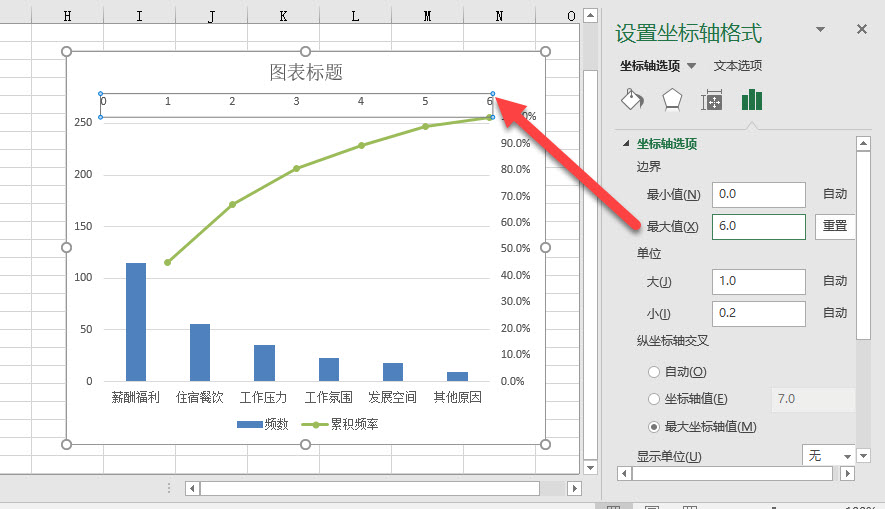Select column H header
This screenshot has width=885, height=509.
68,16
